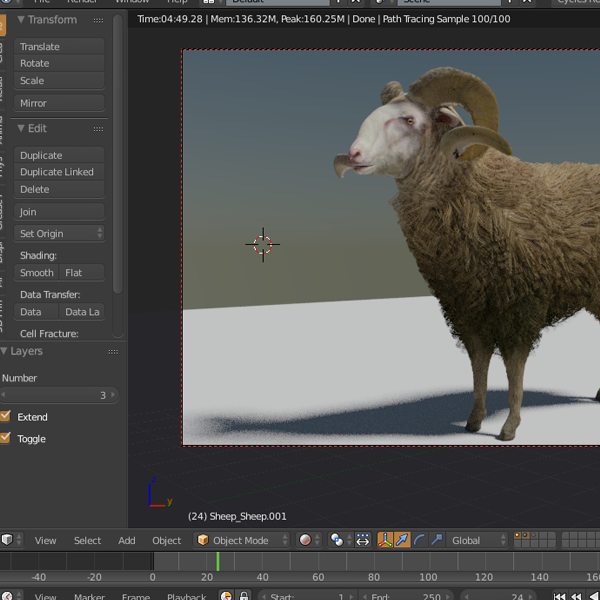Click the Smooth shading button

[x=37, y=273]
